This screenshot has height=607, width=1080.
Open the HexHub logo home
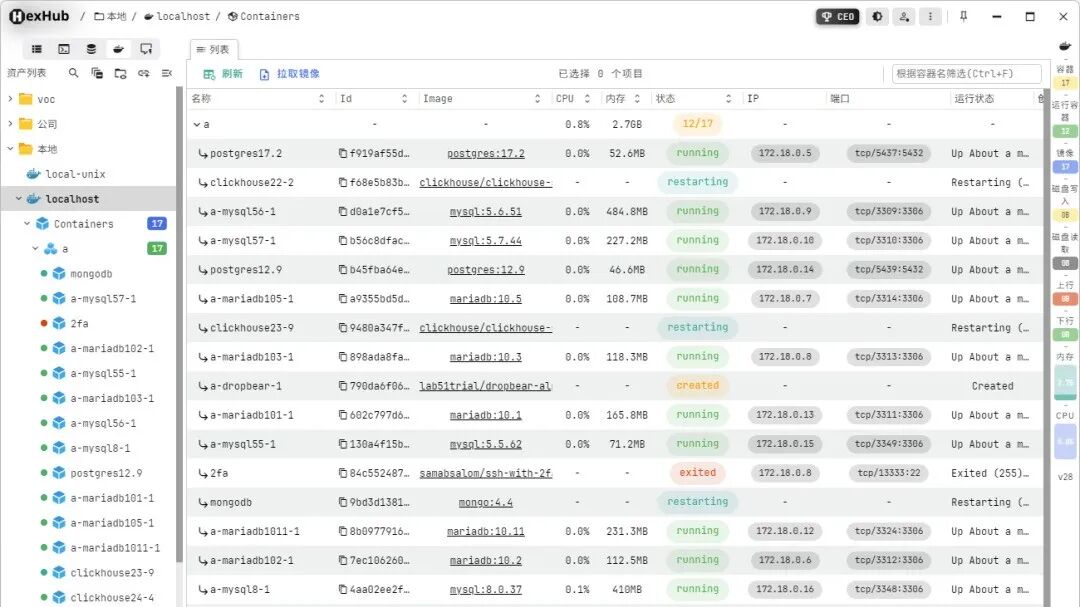39,16
